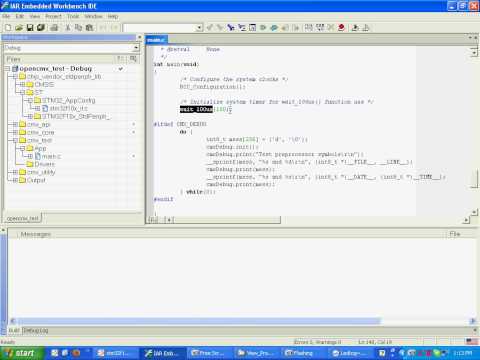Screen dimensions: 480x360
Task: Select the main.c file in the project tree
Action: tap(51, 156)
